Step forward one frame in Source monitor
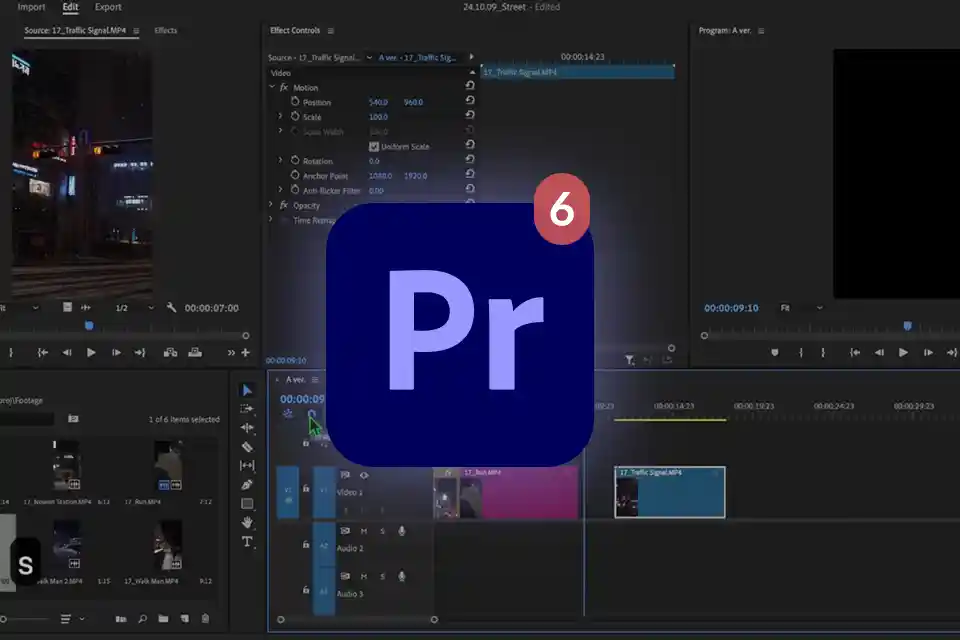Image resolution: width=960 pixels, height=640 pixels. click(x=116, y=352)
